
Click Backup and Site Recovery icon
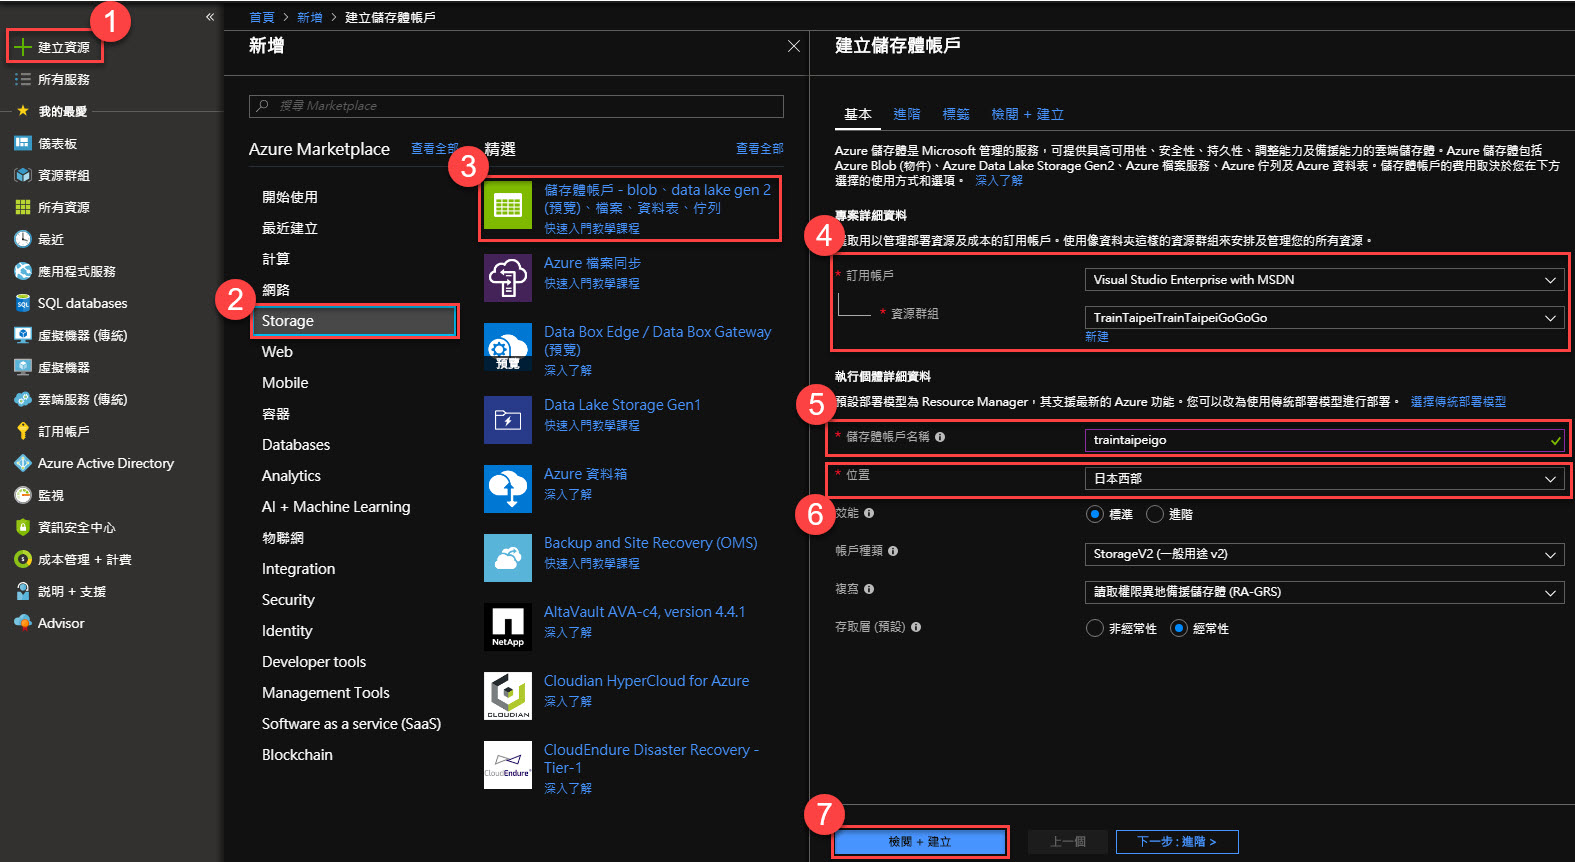coord(508,558)
